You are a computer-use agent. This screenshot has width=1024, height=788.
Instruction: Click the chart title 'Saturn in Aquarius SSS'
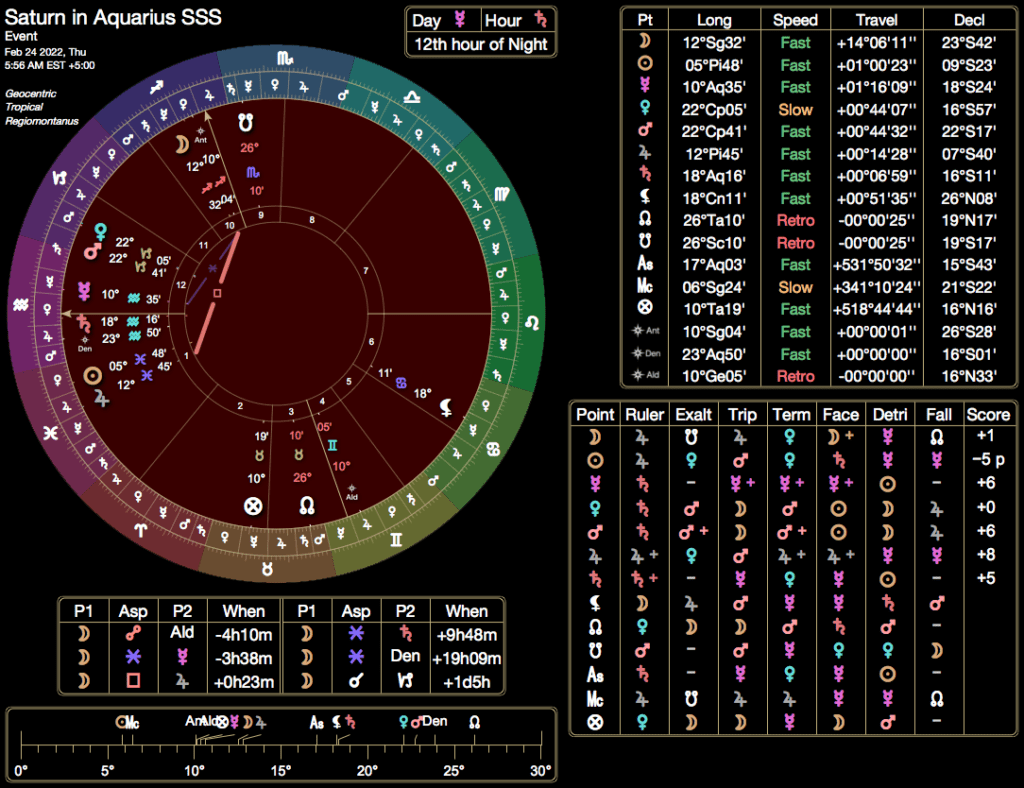[x=113, y=17]
